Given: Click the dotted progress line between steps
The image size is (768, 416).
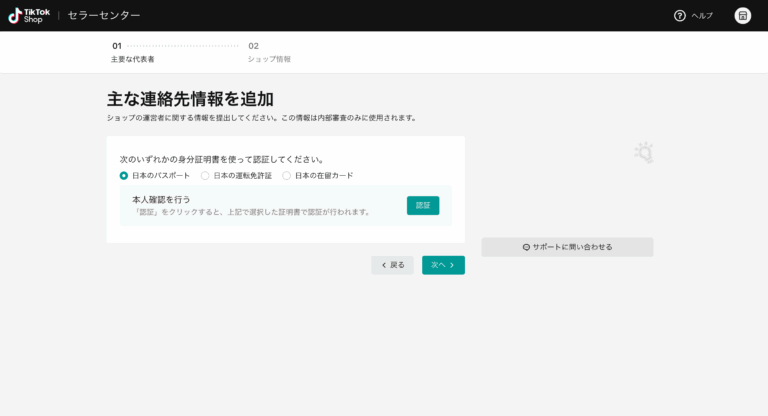Looking at the screenshot, I should tap(184, 46).
